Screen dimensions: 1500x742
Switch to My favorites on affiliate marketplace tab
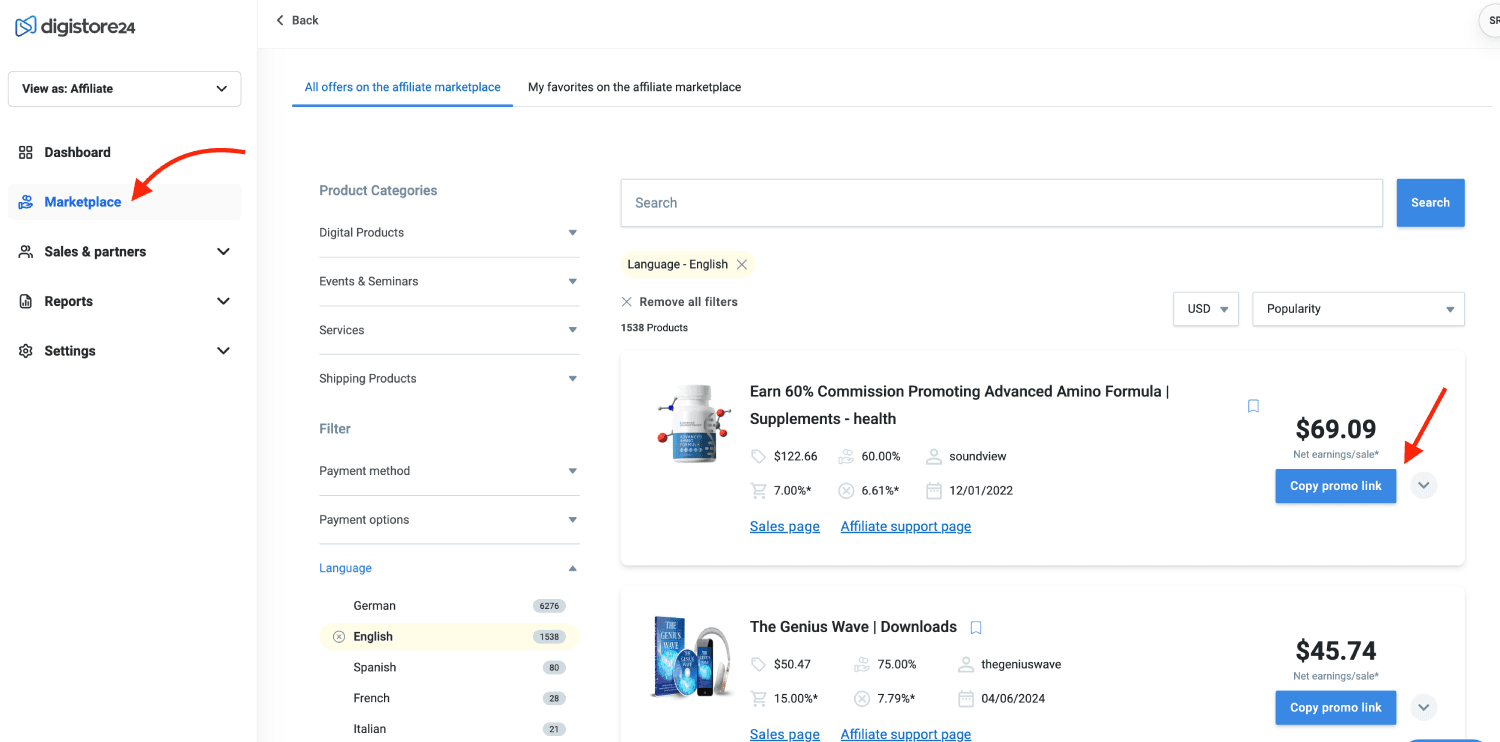(635, 87)
